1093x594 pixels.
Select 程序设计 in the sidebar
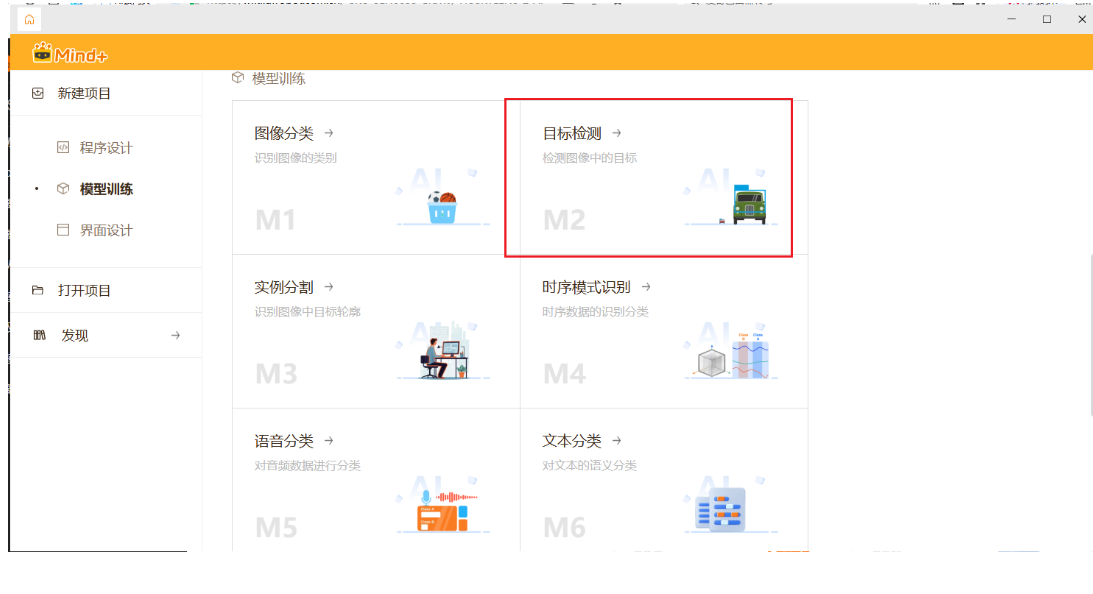click(106, 148)
